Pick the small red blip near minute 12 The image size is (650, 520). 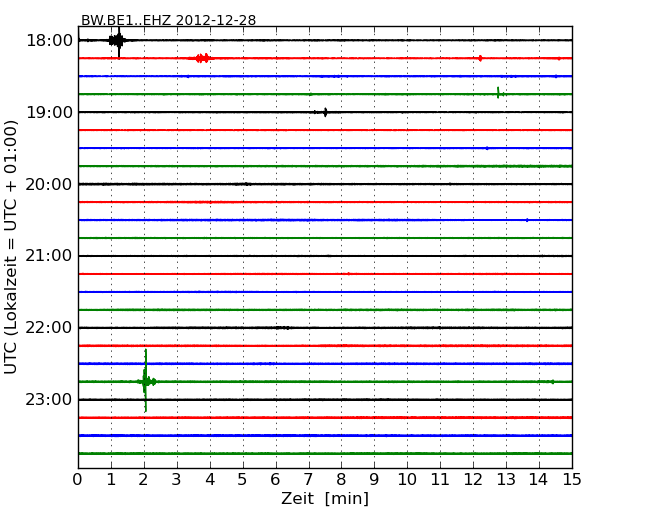480,58
